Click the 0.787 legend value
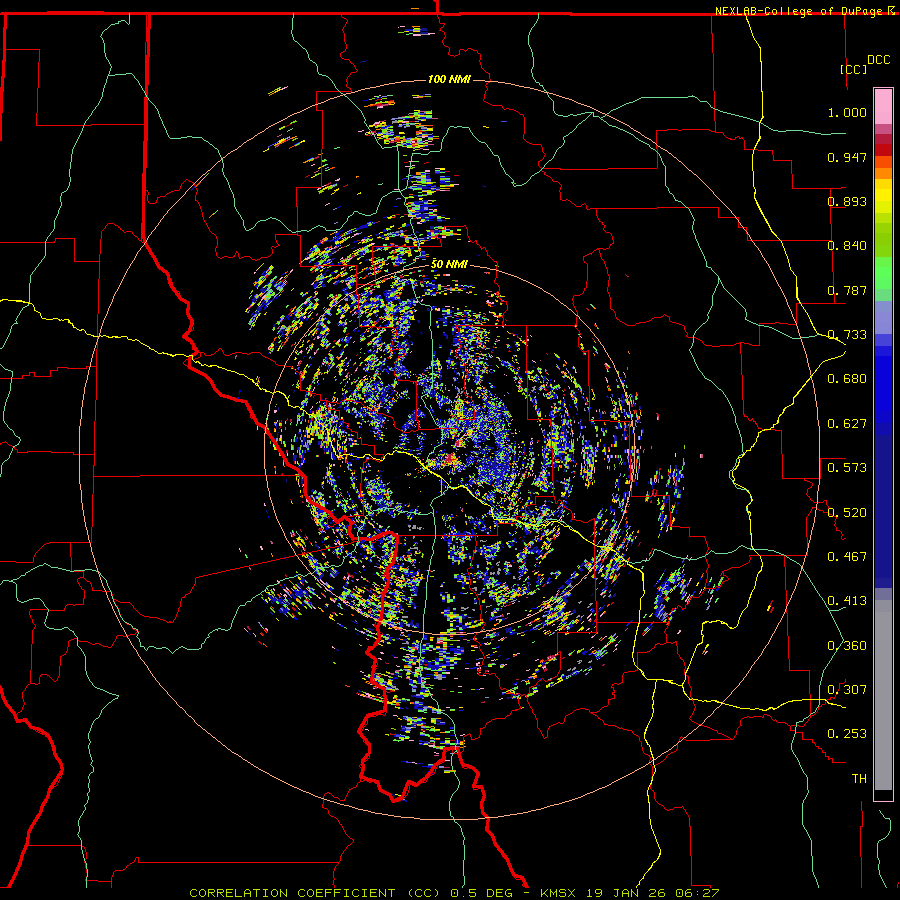This screenshot has height=900, width=900. point(847,290)
